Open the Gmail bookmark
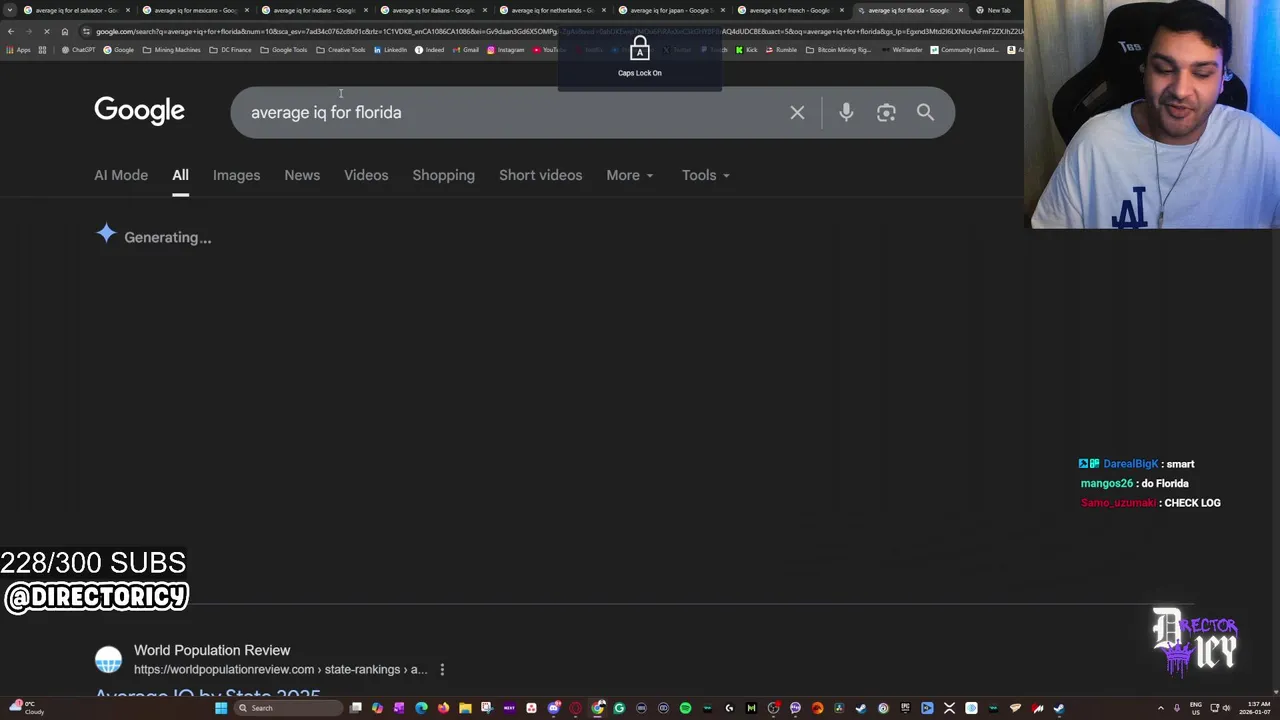This screenshot has width=1280, height=720. coord(465,50)
